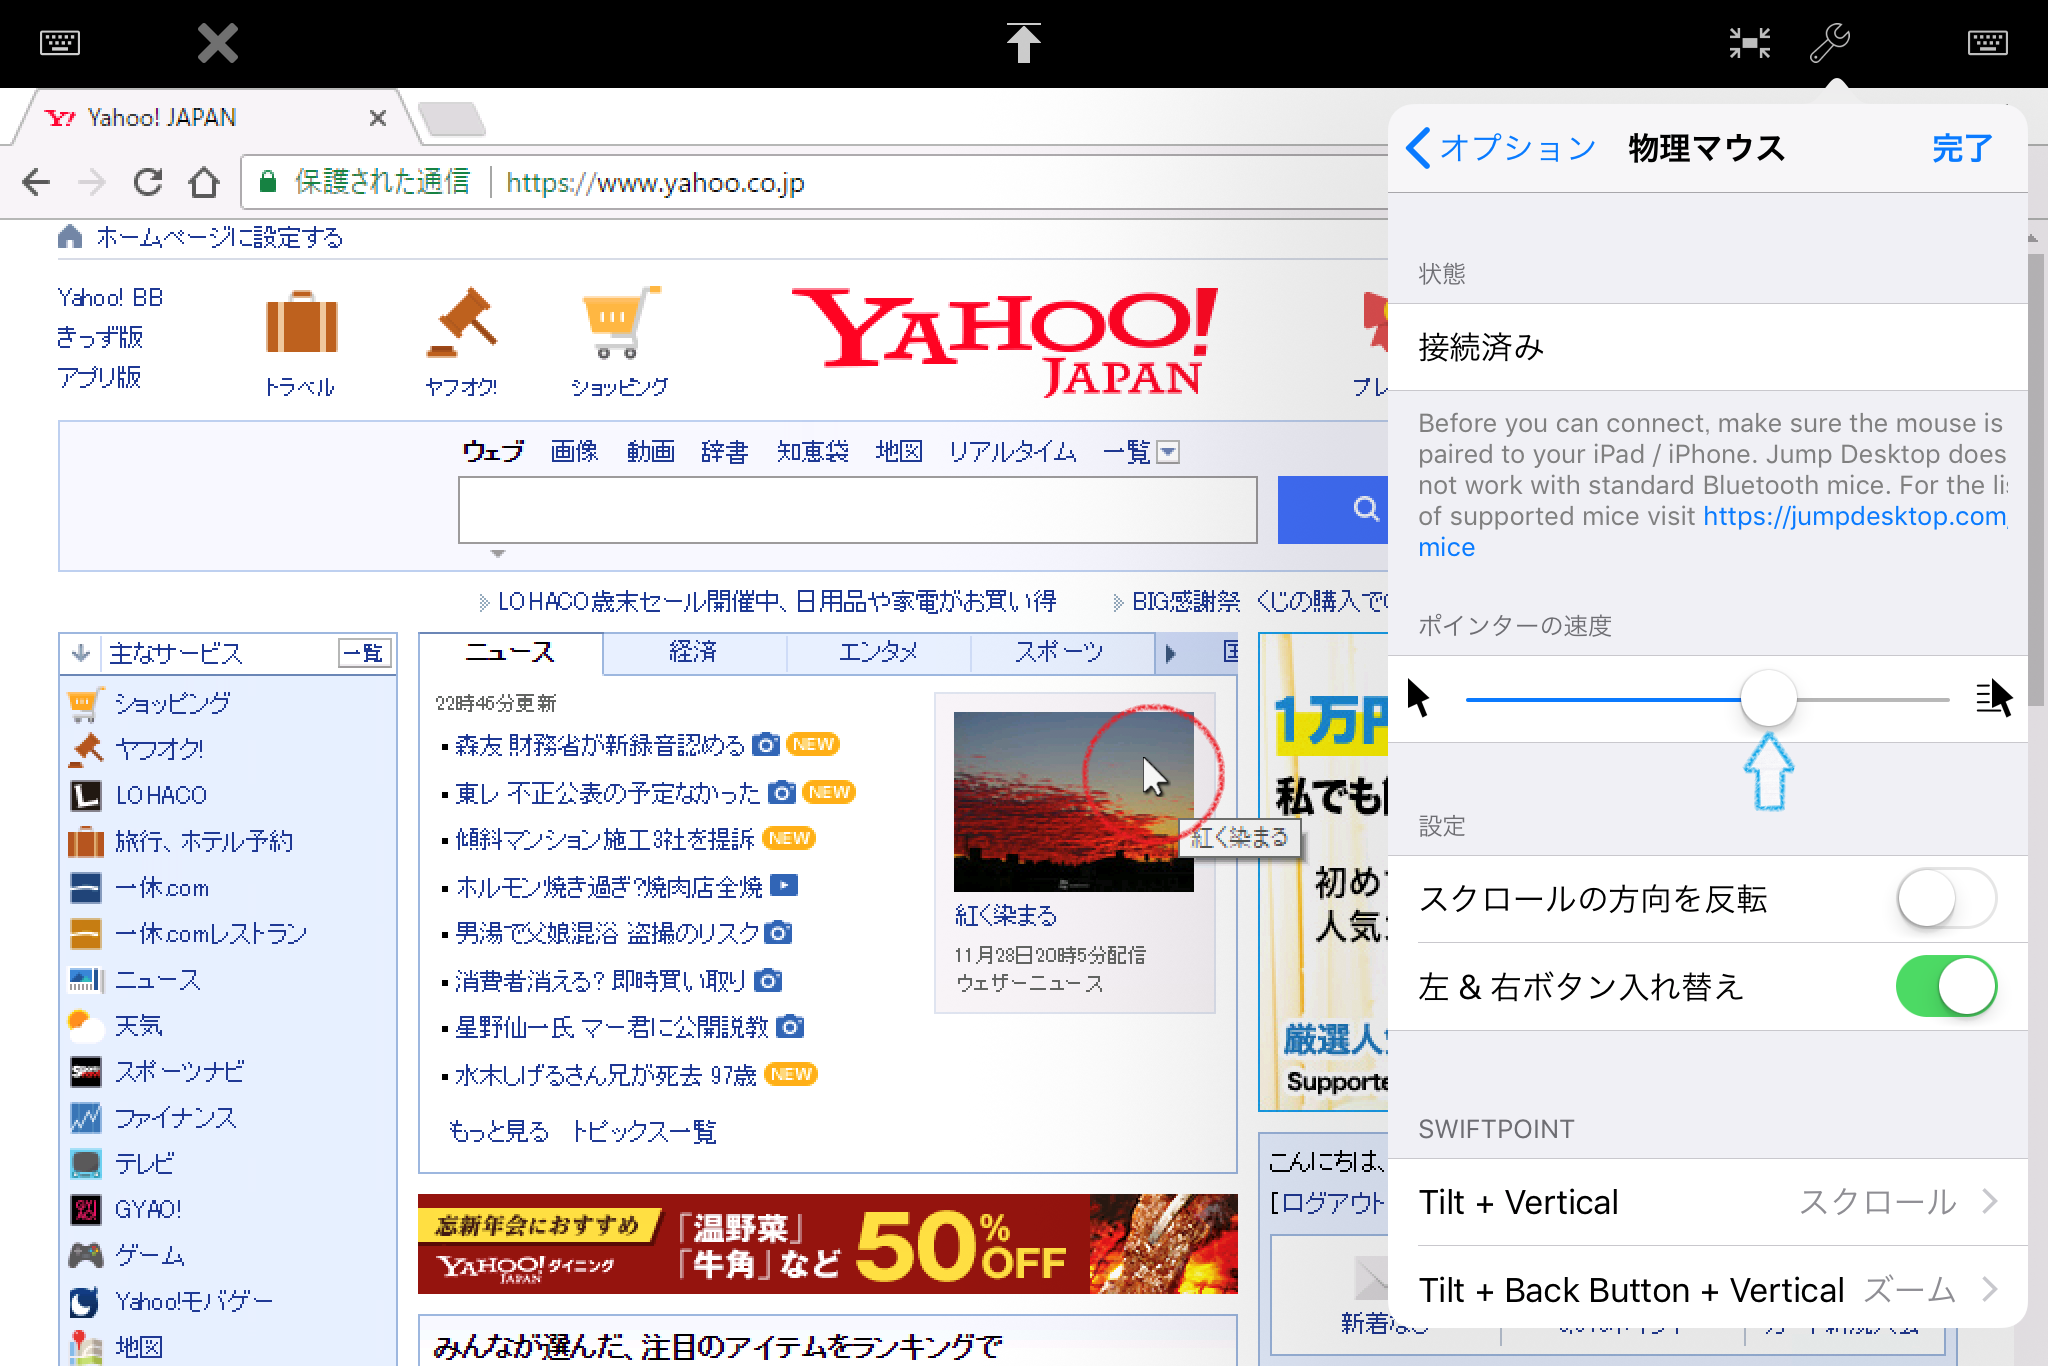Open the wrench settings icon
This screenshot has height=1366, width=2048.
tap(1830, 43)
